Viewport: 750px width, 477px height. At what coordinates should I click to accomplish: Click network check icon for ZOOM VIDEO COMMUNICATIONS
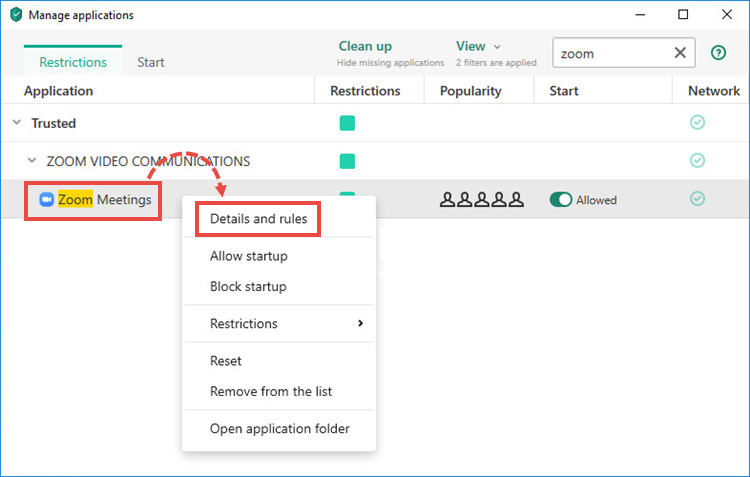point(697,160)
